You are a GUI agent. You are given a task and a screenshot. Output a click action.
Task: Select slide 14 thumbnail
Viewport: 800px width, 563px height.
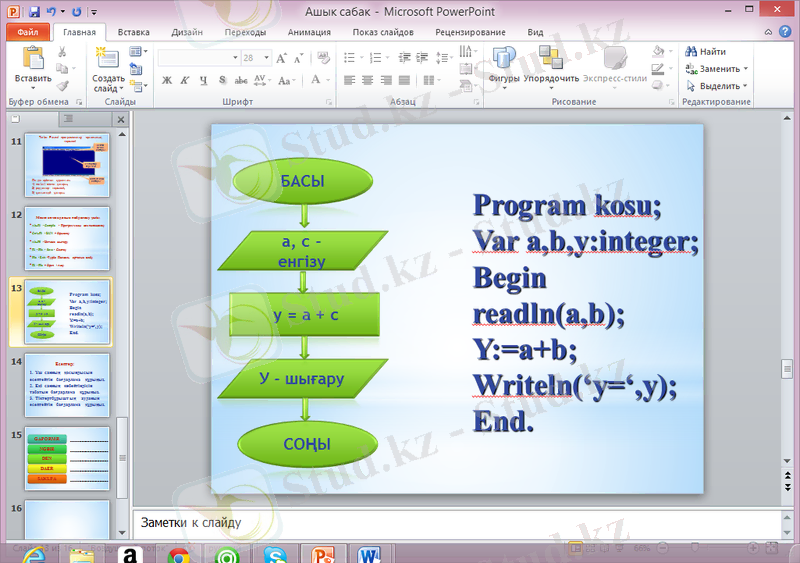click(x=68, y=383)
